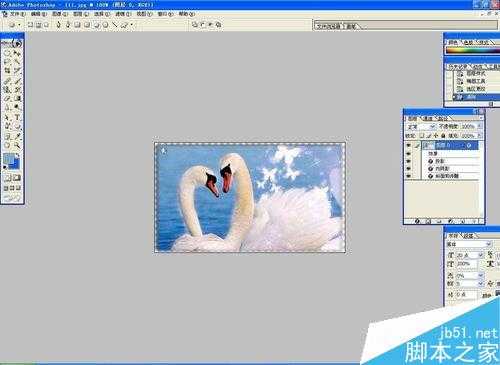Open the 画笔 tab in the palette well
The image size is (500, 365).
point(351,26)
